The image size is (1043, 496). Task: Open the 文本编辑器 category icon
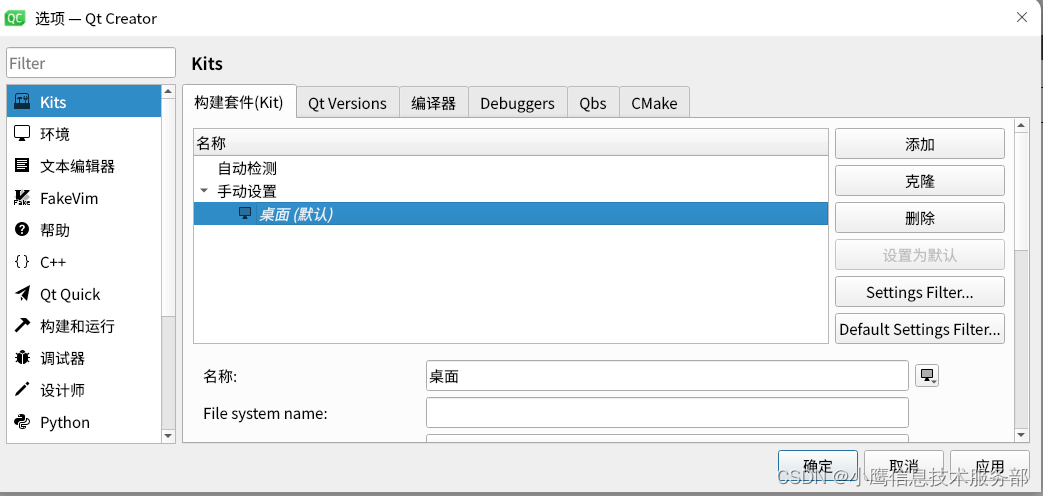point(22,166)
